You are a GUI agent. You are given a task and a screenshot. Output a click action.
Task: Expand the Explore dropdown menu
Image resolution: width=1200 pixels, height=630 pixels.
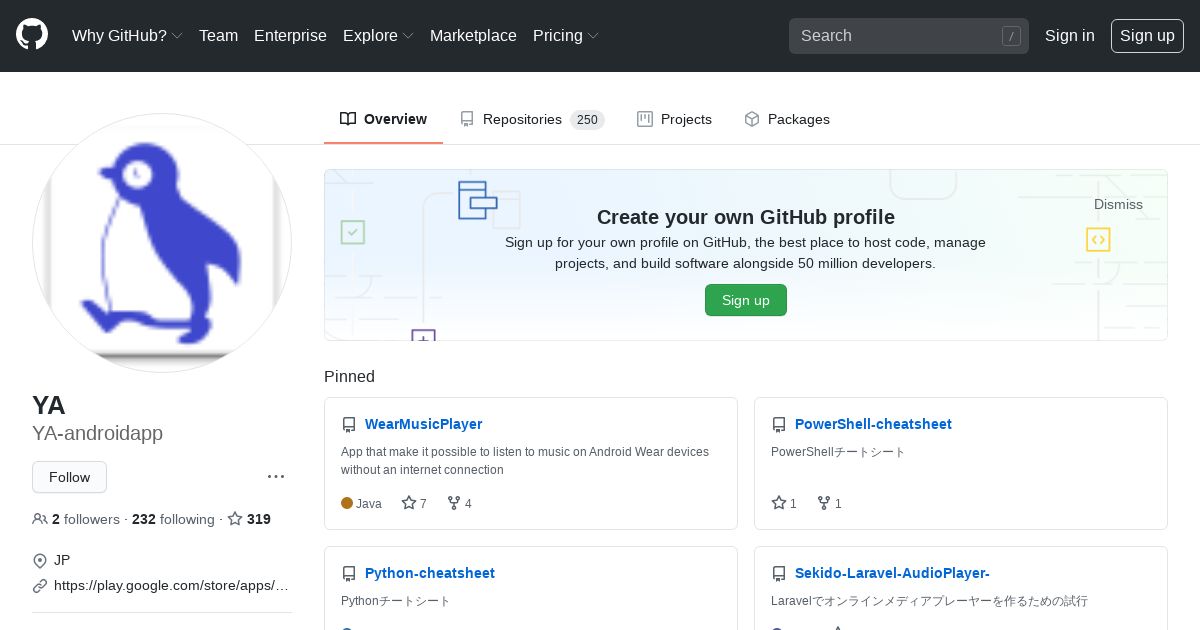[378, 35]
